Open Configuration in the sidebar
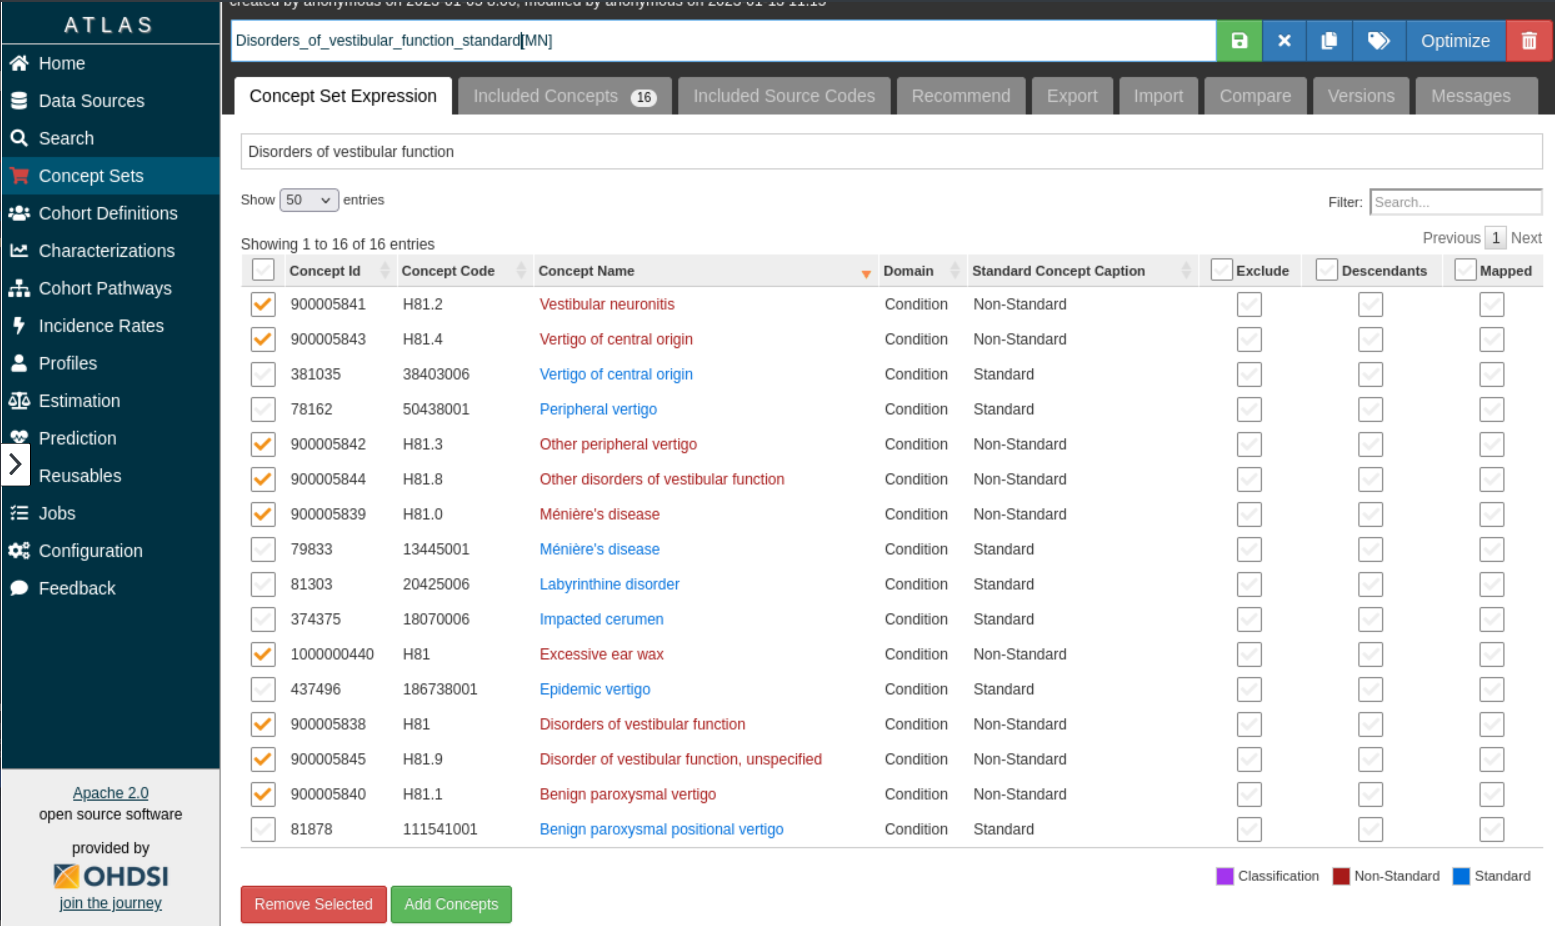 [x=90, y=551]
